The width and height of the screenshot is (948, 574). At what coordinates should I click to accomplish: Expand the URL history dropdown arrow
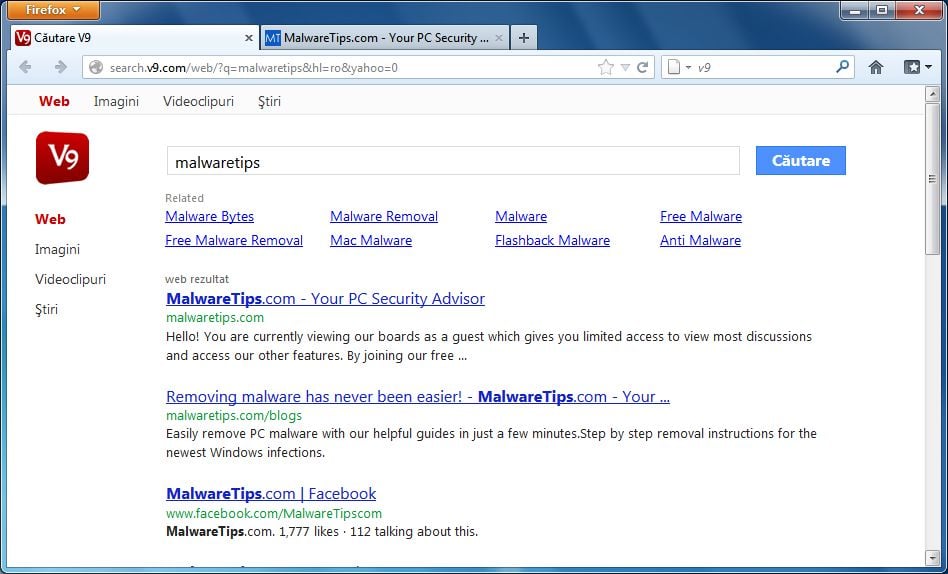pos(625,67)
